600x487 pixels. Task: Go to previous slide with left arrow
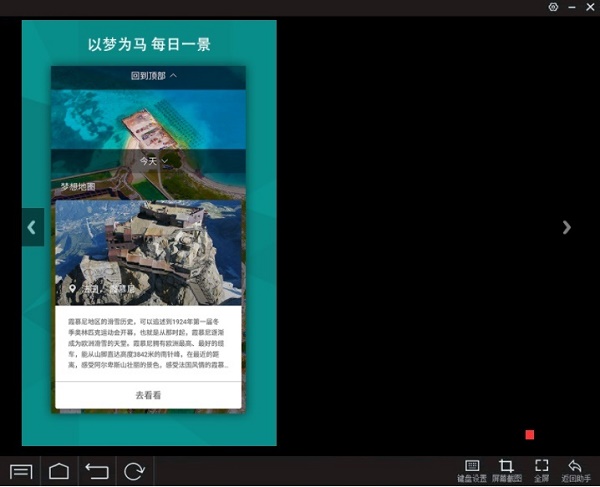tap(32, 227)
